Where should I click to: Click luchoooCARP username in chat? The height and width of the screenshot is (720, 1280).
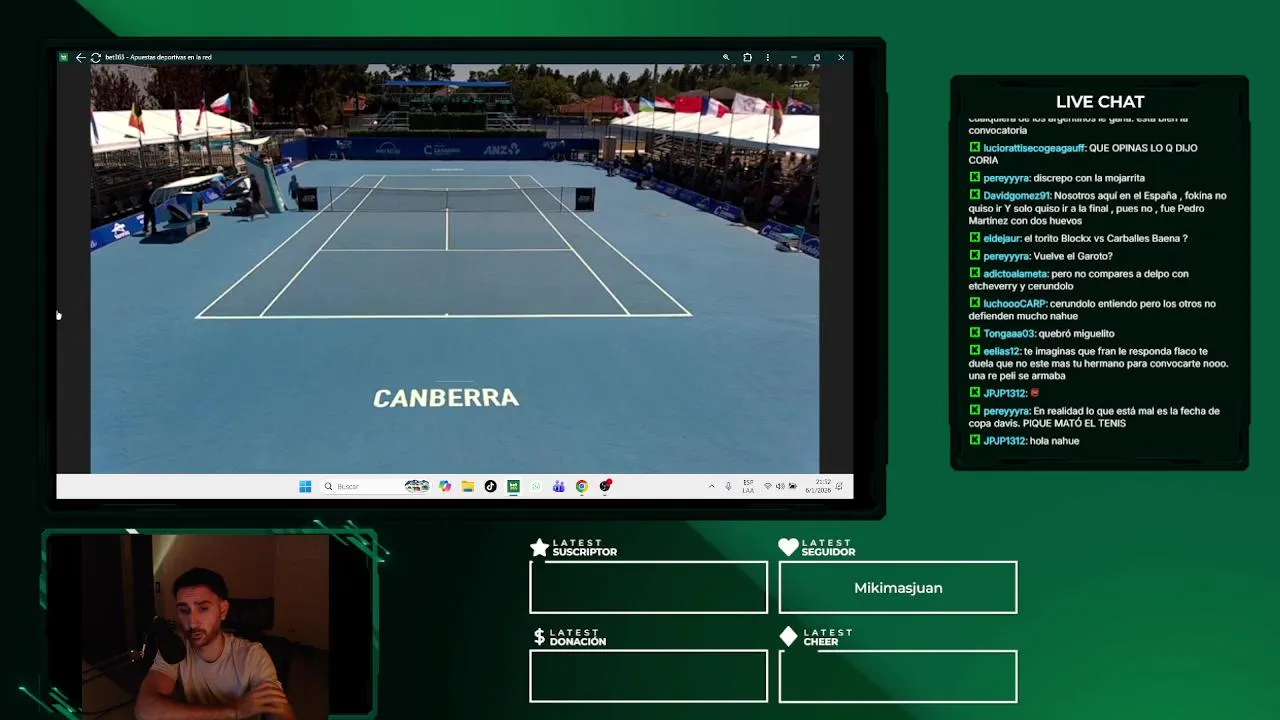tap(1015, 304)
